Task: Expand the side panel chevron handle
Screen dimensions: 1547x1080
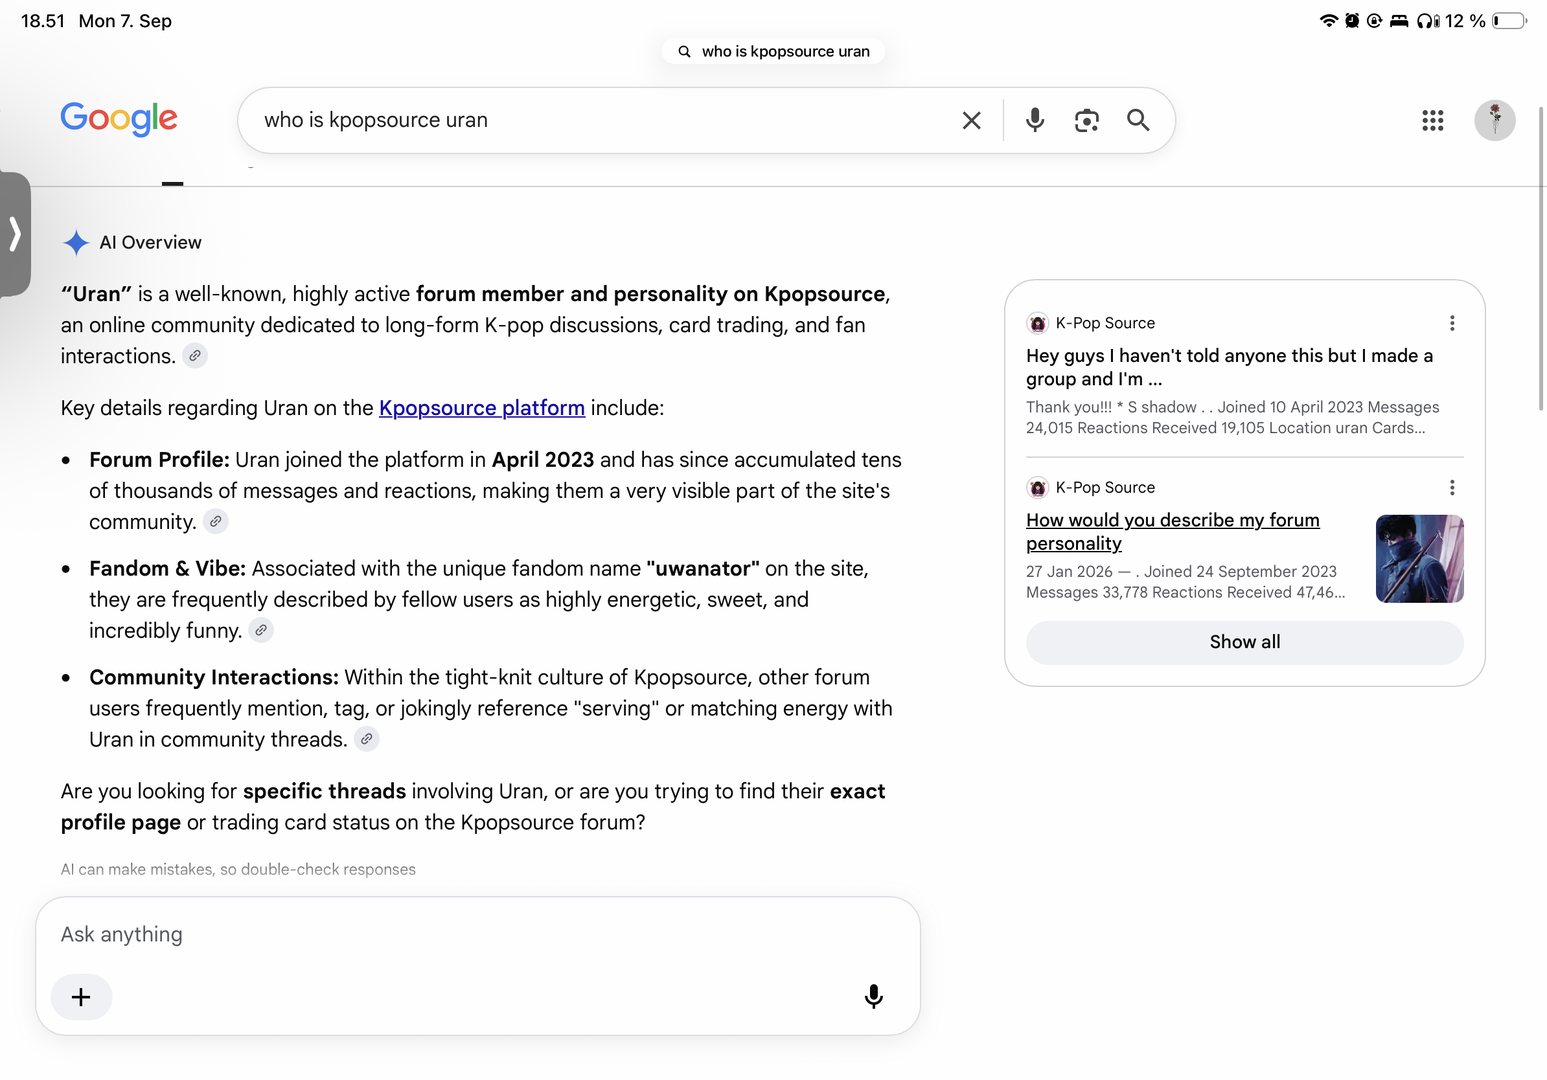Action: tap(15, 234)
